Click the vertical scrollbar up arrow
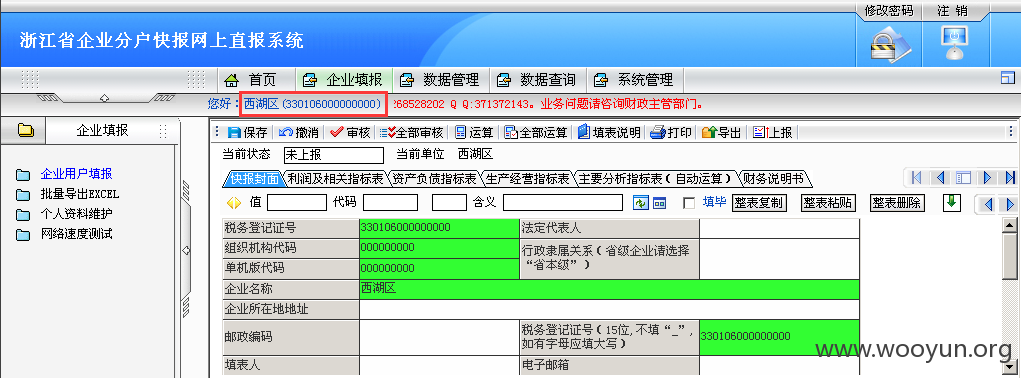The width and height of the screenshot is (1021, 378). (1010, 226)
